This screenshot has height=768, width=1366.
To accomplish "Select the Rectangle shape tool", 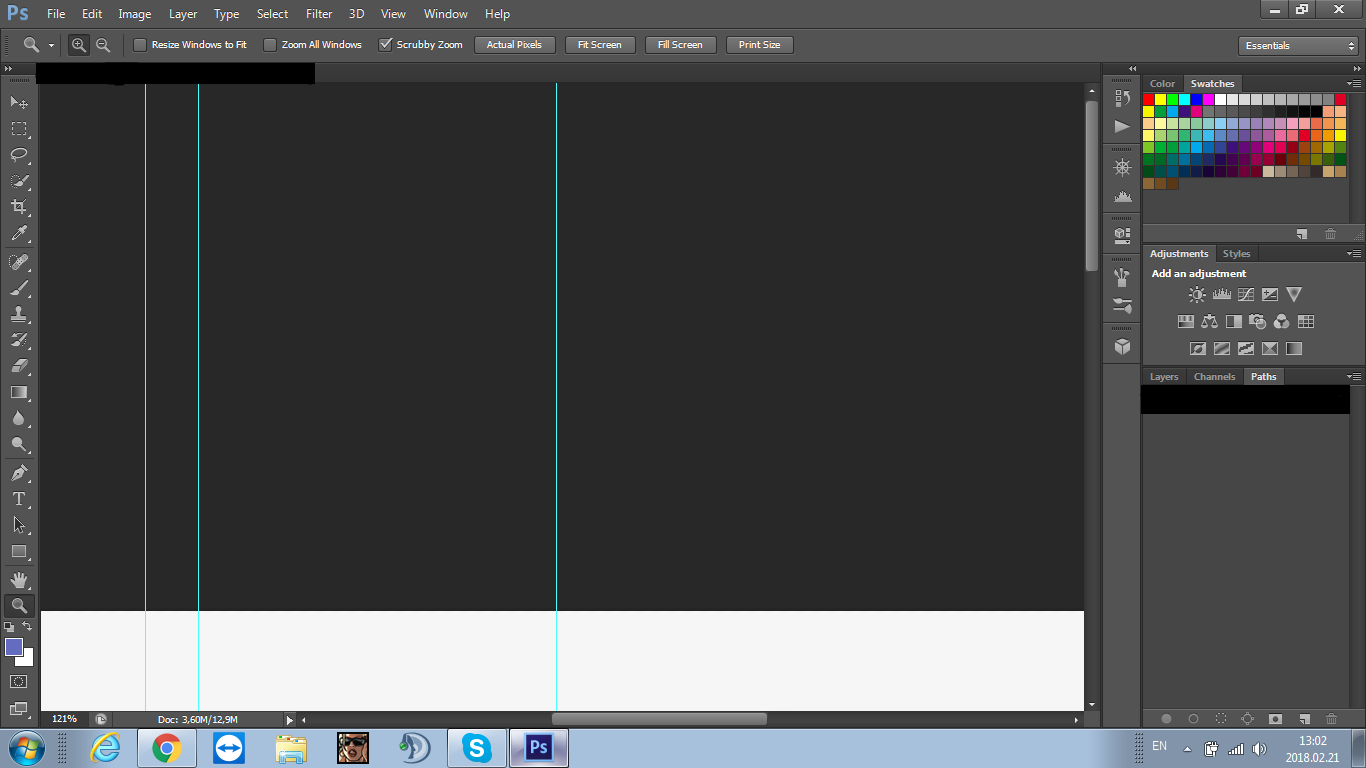I will point(19,551).
